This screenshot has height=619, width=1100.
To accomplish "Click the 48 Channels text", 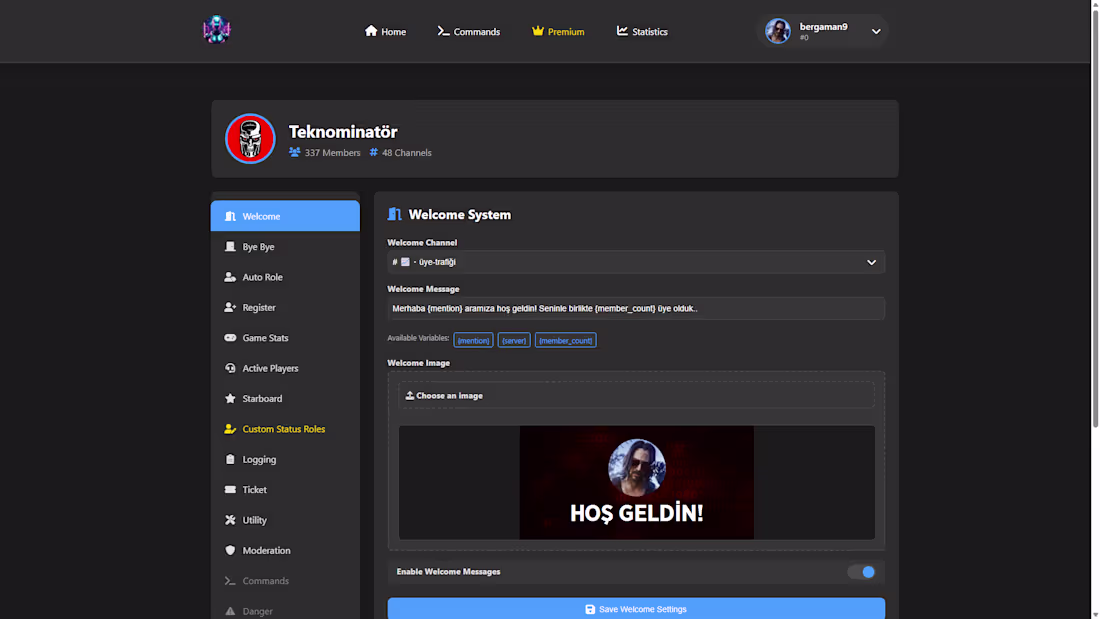I will [x=407, y=152].
